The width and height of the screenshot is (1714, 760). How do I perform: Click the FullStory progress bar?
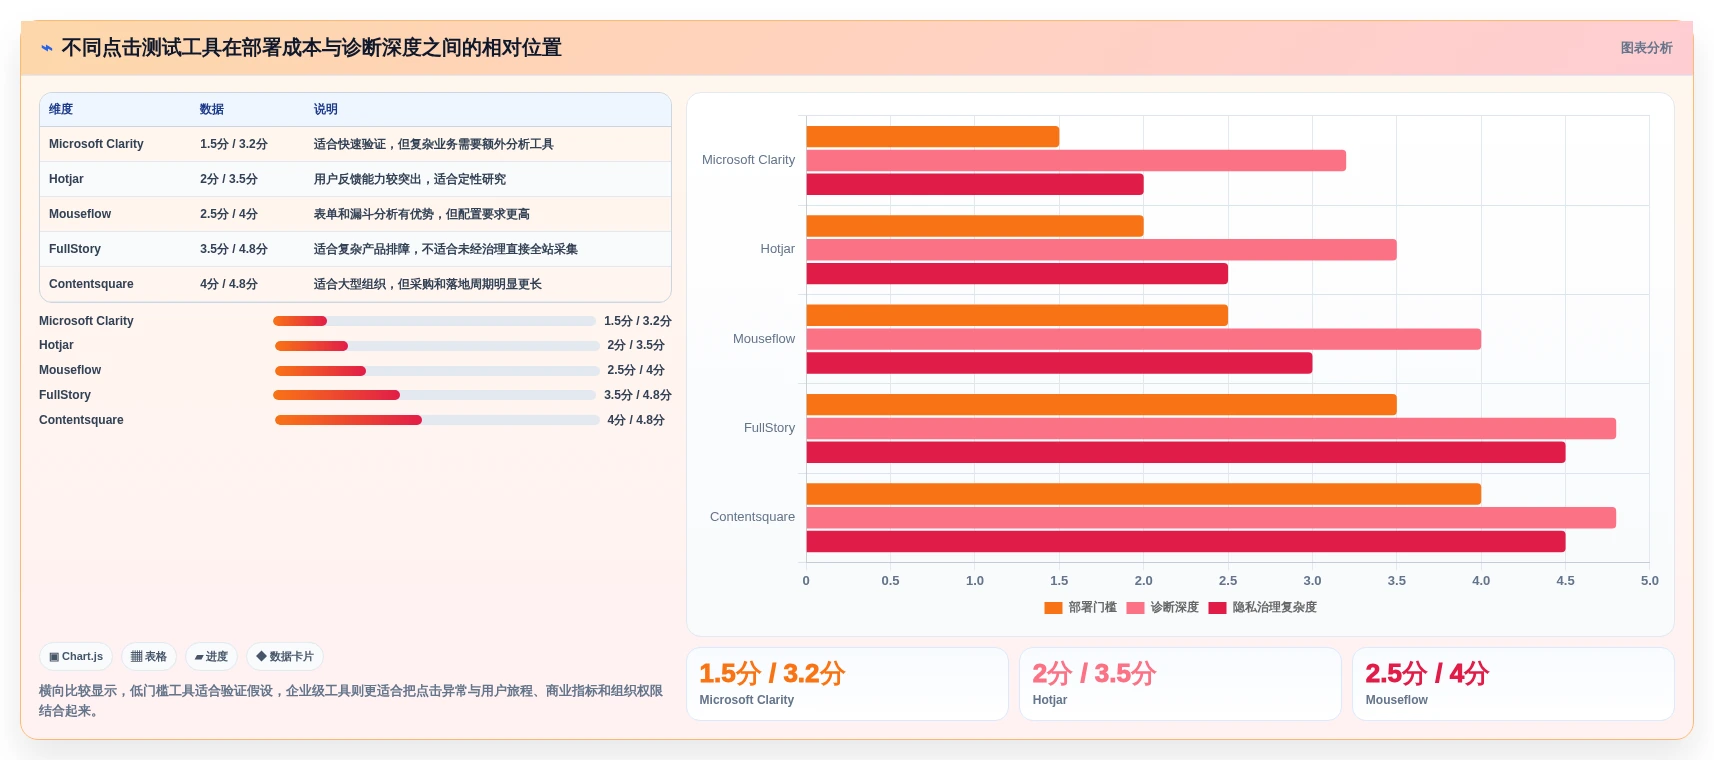(434, 395)
